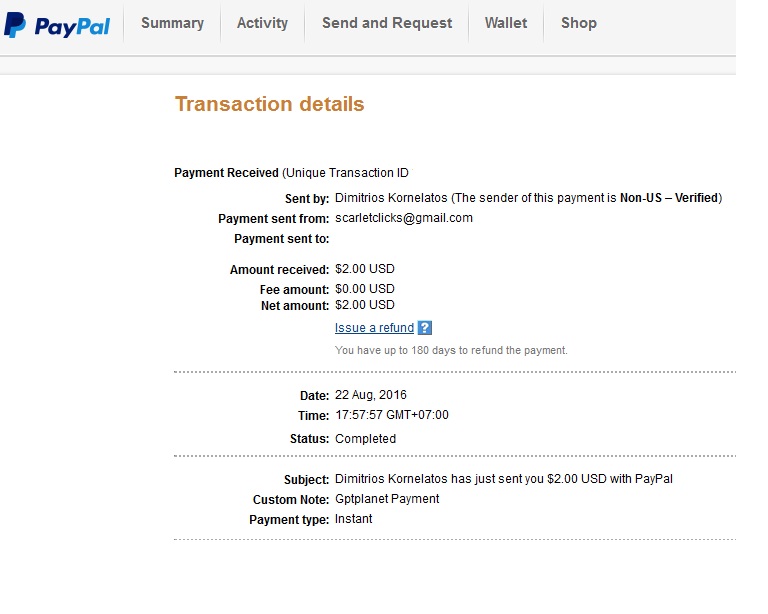Click the Issue a refund link

[x=374, y=328]
